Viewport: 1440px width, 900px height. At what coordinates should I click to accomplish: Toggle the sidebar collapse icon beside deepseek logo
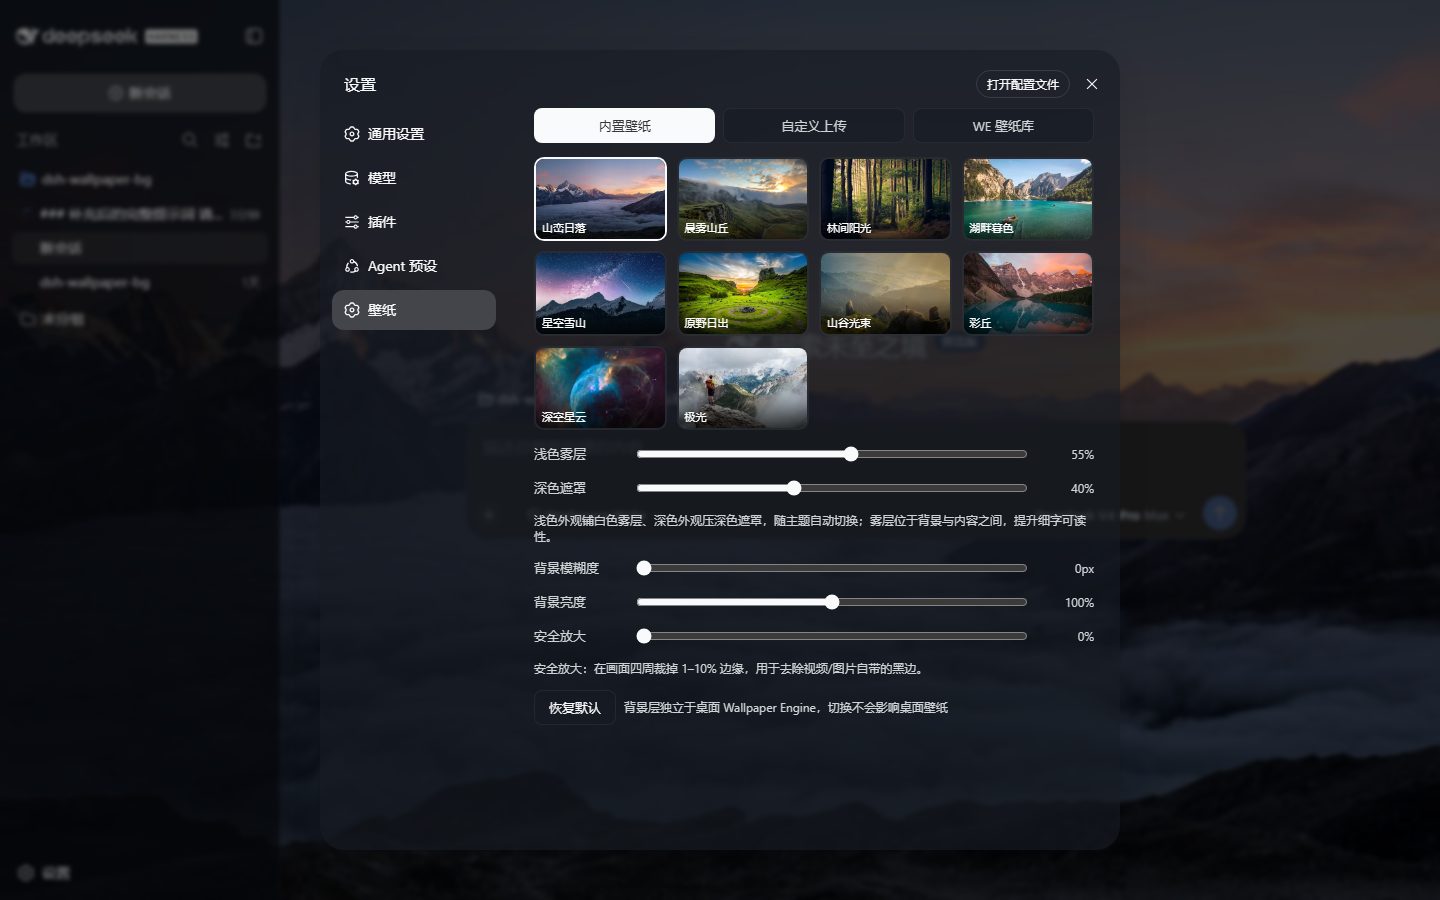point(254,36)
